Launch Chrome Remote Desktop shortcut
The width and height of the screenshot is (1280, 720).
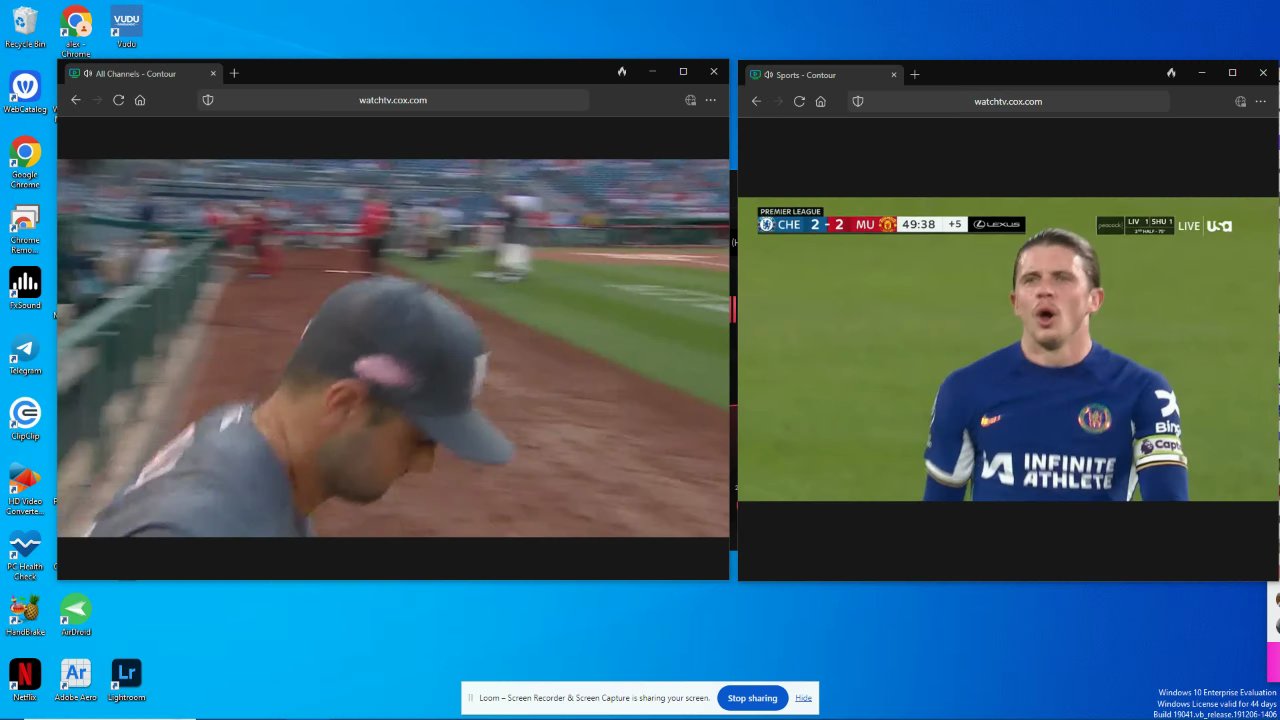click(x=25, y=229)
